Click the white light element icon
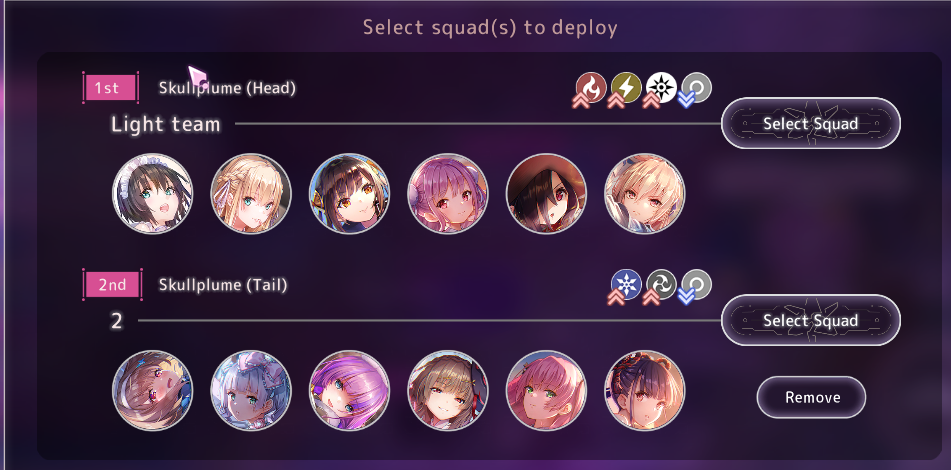 [661, 87]
